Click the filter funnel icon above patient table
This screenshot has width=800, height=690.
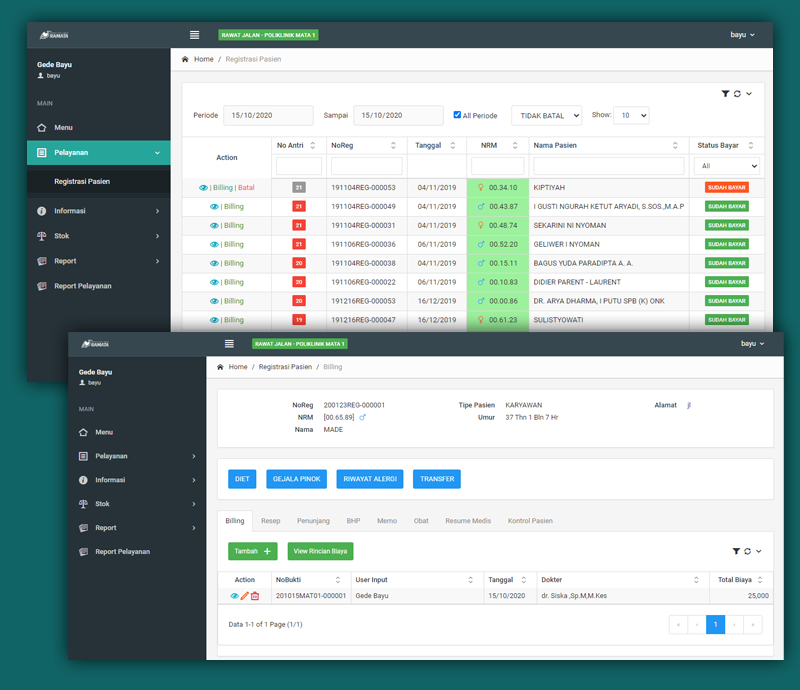(x=725, y=94)
